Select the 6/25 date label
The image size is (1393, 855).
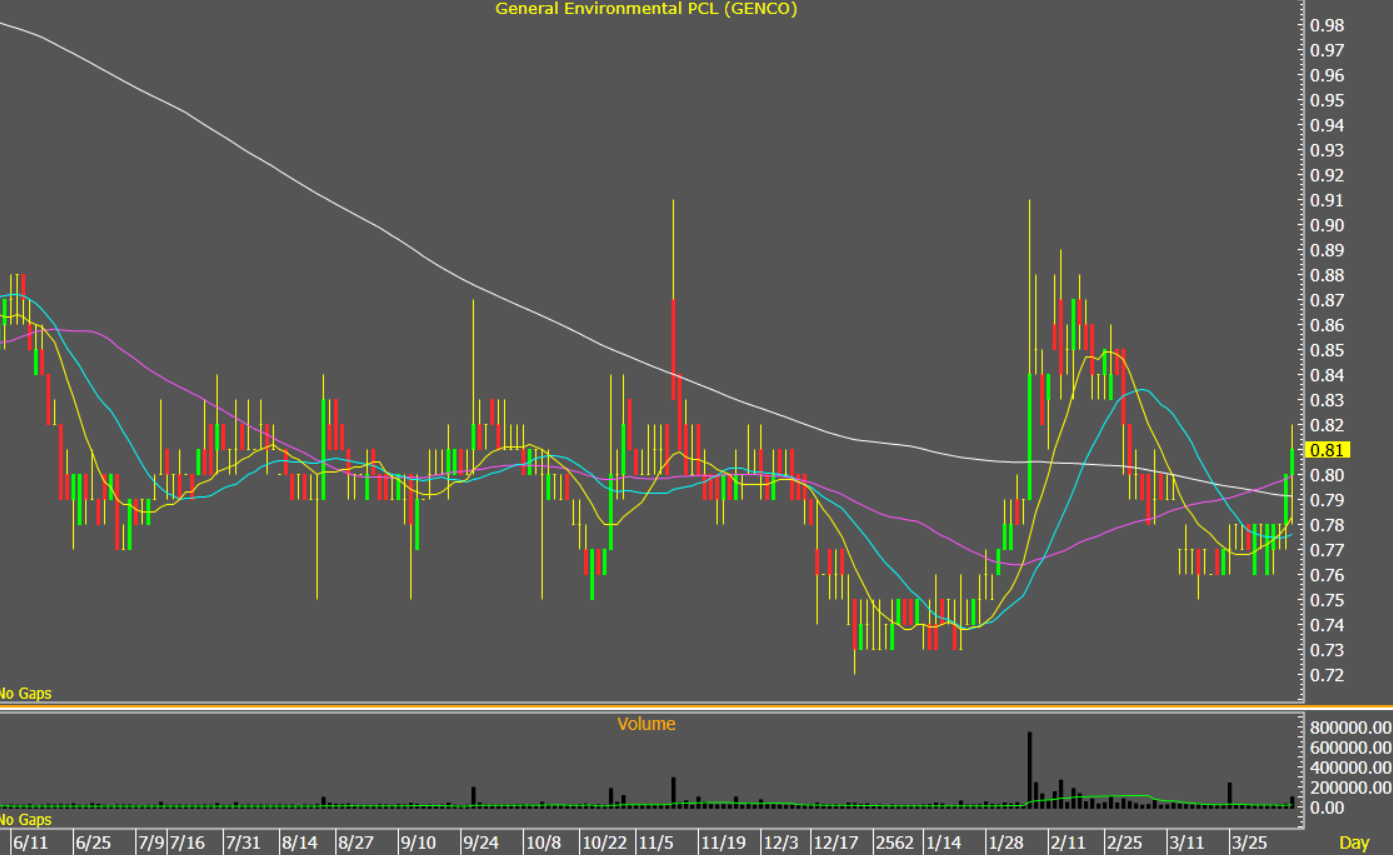(93, 842)
